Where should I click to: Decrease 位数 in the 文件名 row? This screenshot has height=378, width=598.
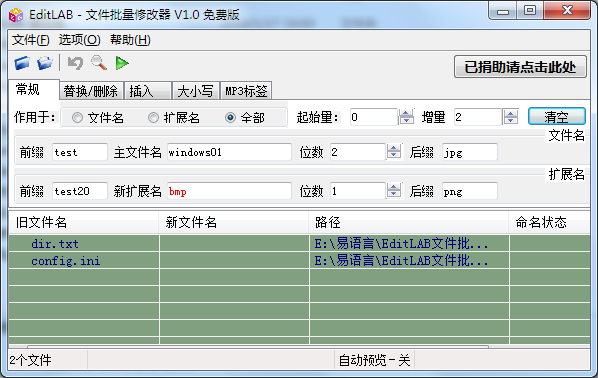[x=394, y=156]
